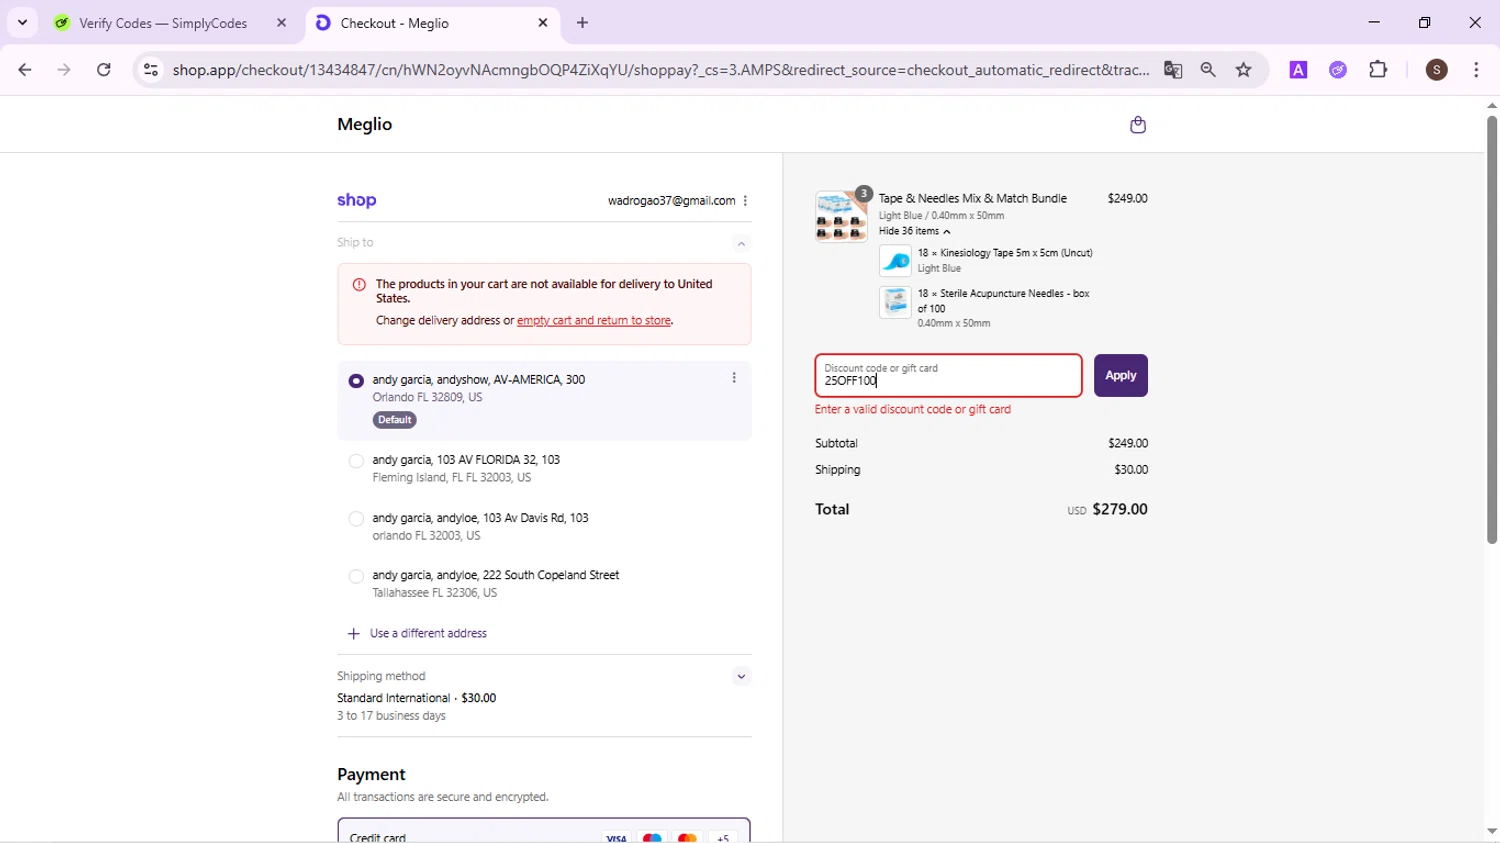The height and width of the screenshot is (843, 1500).
Task: Close the Checkout - Meglio tab
Action: pyautogui.click(x=543, y=23)
